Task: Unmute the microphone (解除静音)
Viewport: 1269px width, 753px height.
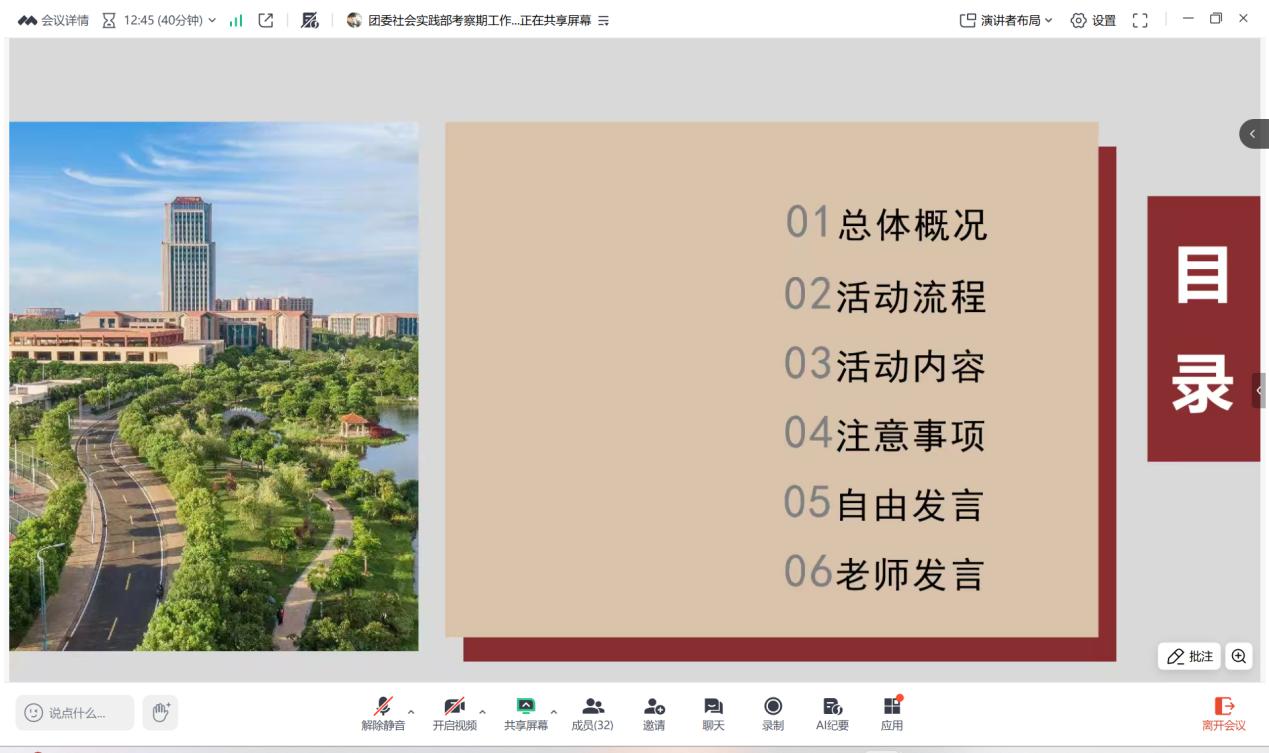Action: [383, 712]
